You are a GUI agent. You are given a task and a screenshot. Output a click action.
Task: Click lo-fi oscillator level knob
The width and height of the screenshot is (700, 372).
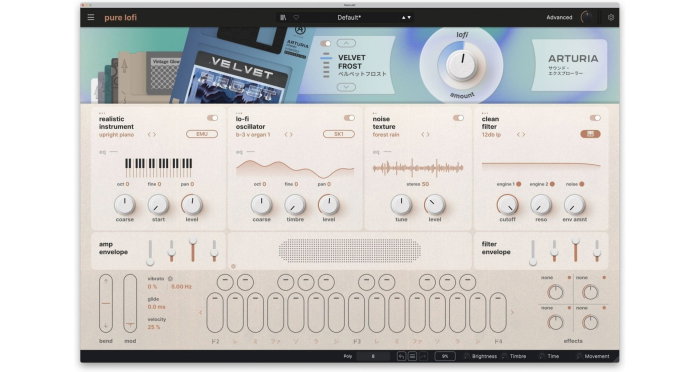tap(329, 205)
